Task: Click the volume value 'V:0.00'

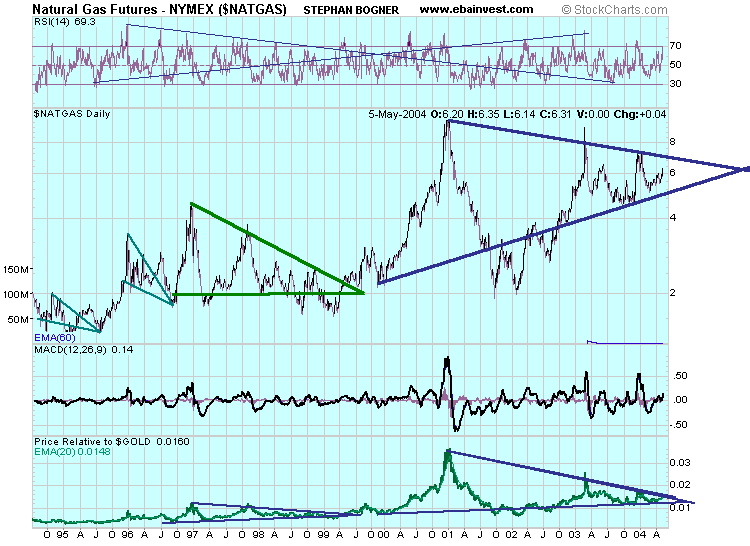Action: (x=593, y=114)
